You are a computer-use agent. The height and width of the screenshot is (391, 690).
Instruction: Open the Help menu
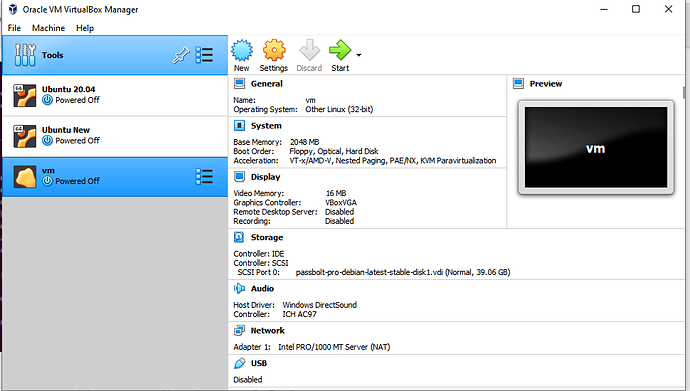(85, 28)
